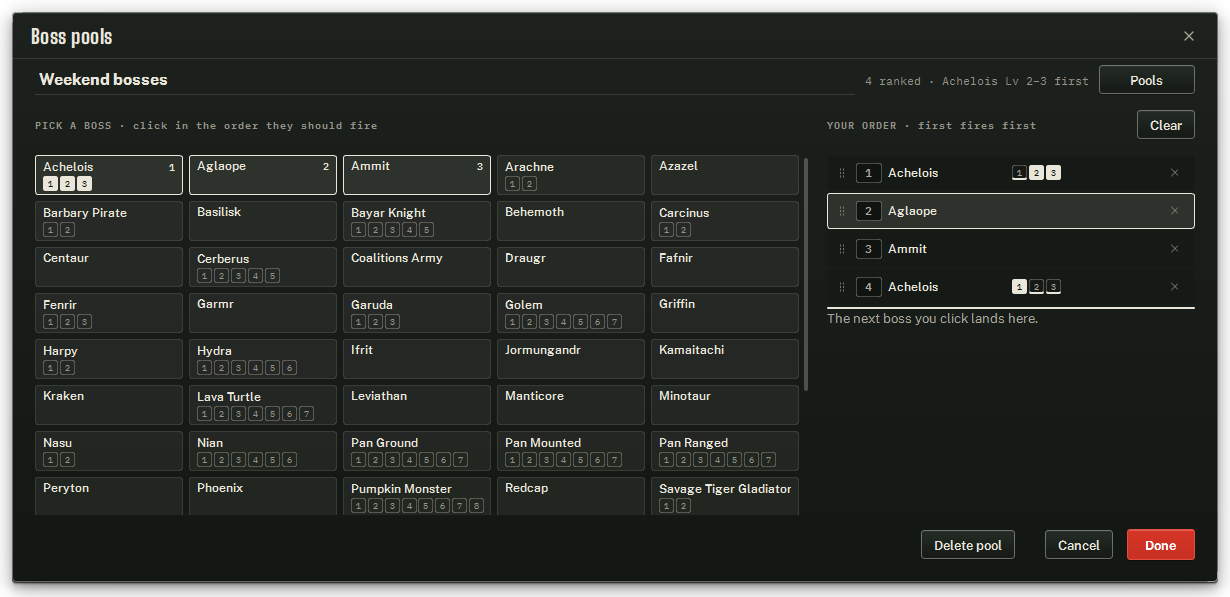Viewport: 1230px width, 597px height.
Task: Pick the Basilisk boss card
Action: coord(263,221)
